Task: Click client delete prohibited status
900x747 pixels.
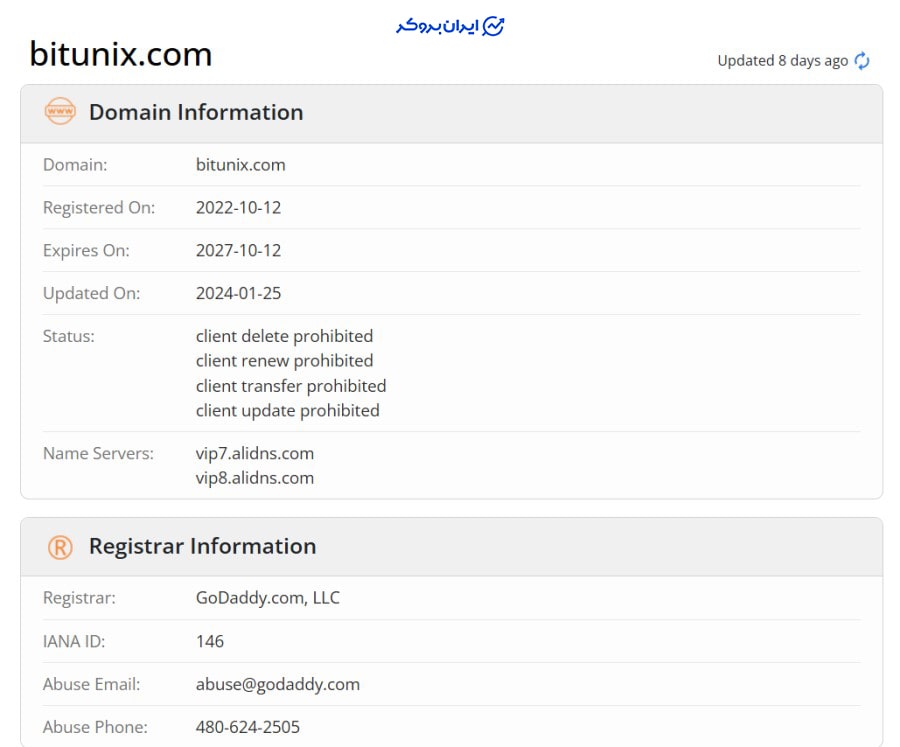Action: [284, 336]
